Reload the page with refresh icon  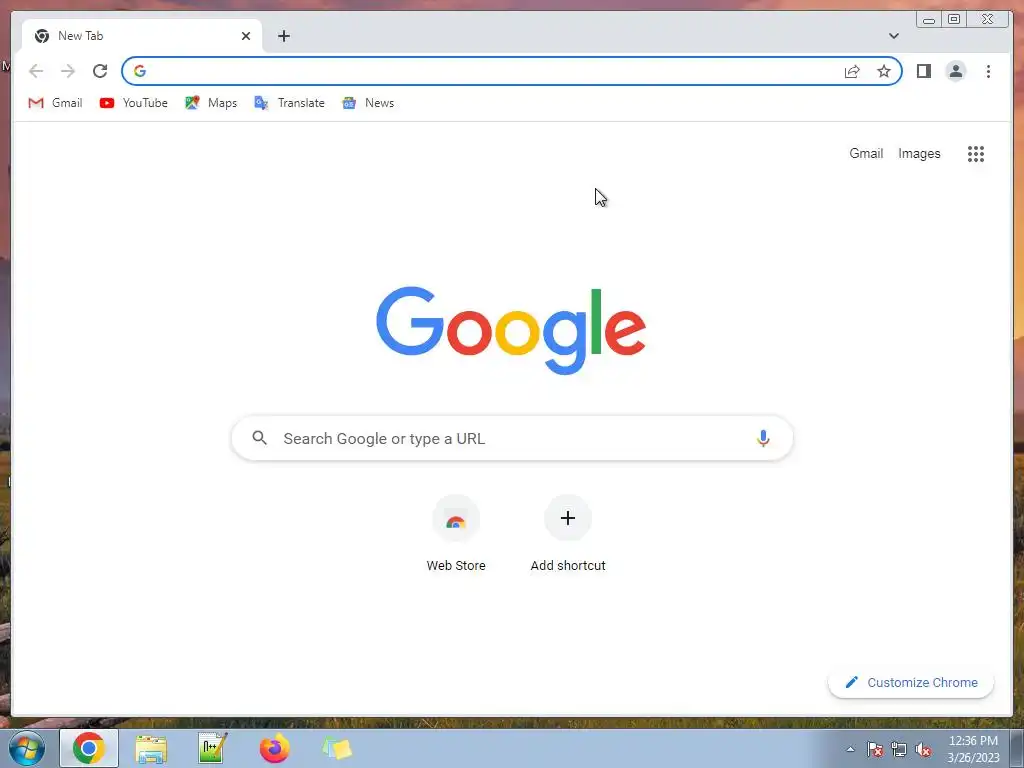[100, 71]
